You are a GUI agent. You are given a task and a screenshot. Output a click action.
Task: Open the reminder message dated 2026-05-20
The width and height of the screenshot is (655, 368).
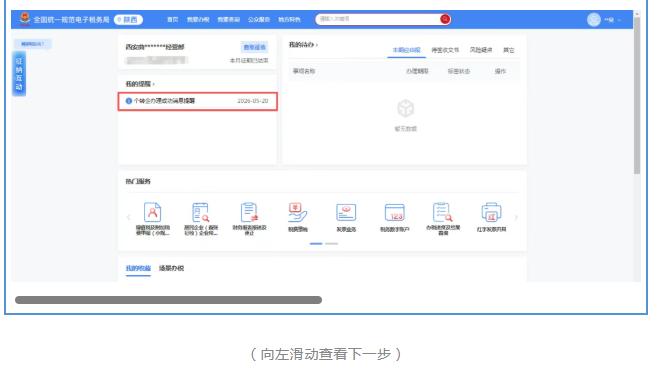pos(198,101)
